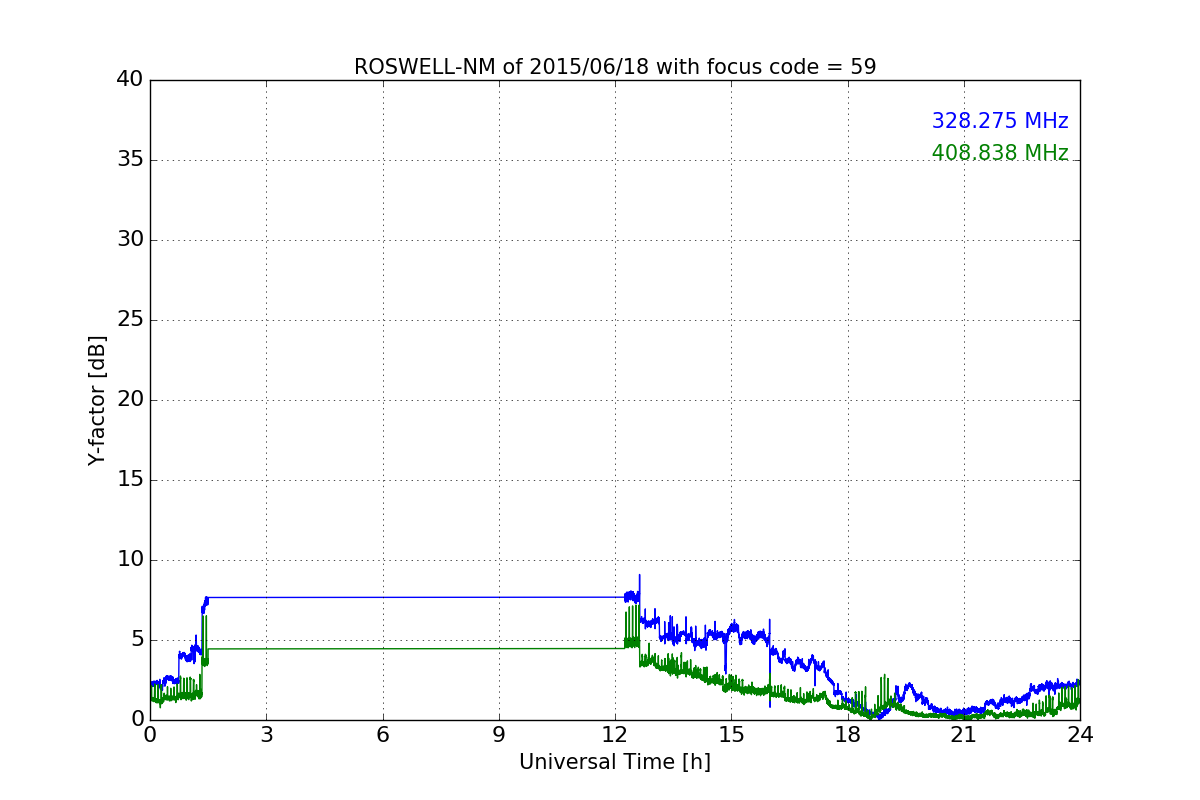
Task: Click the x-axis tick label 18
Action: tap(847, 735)
